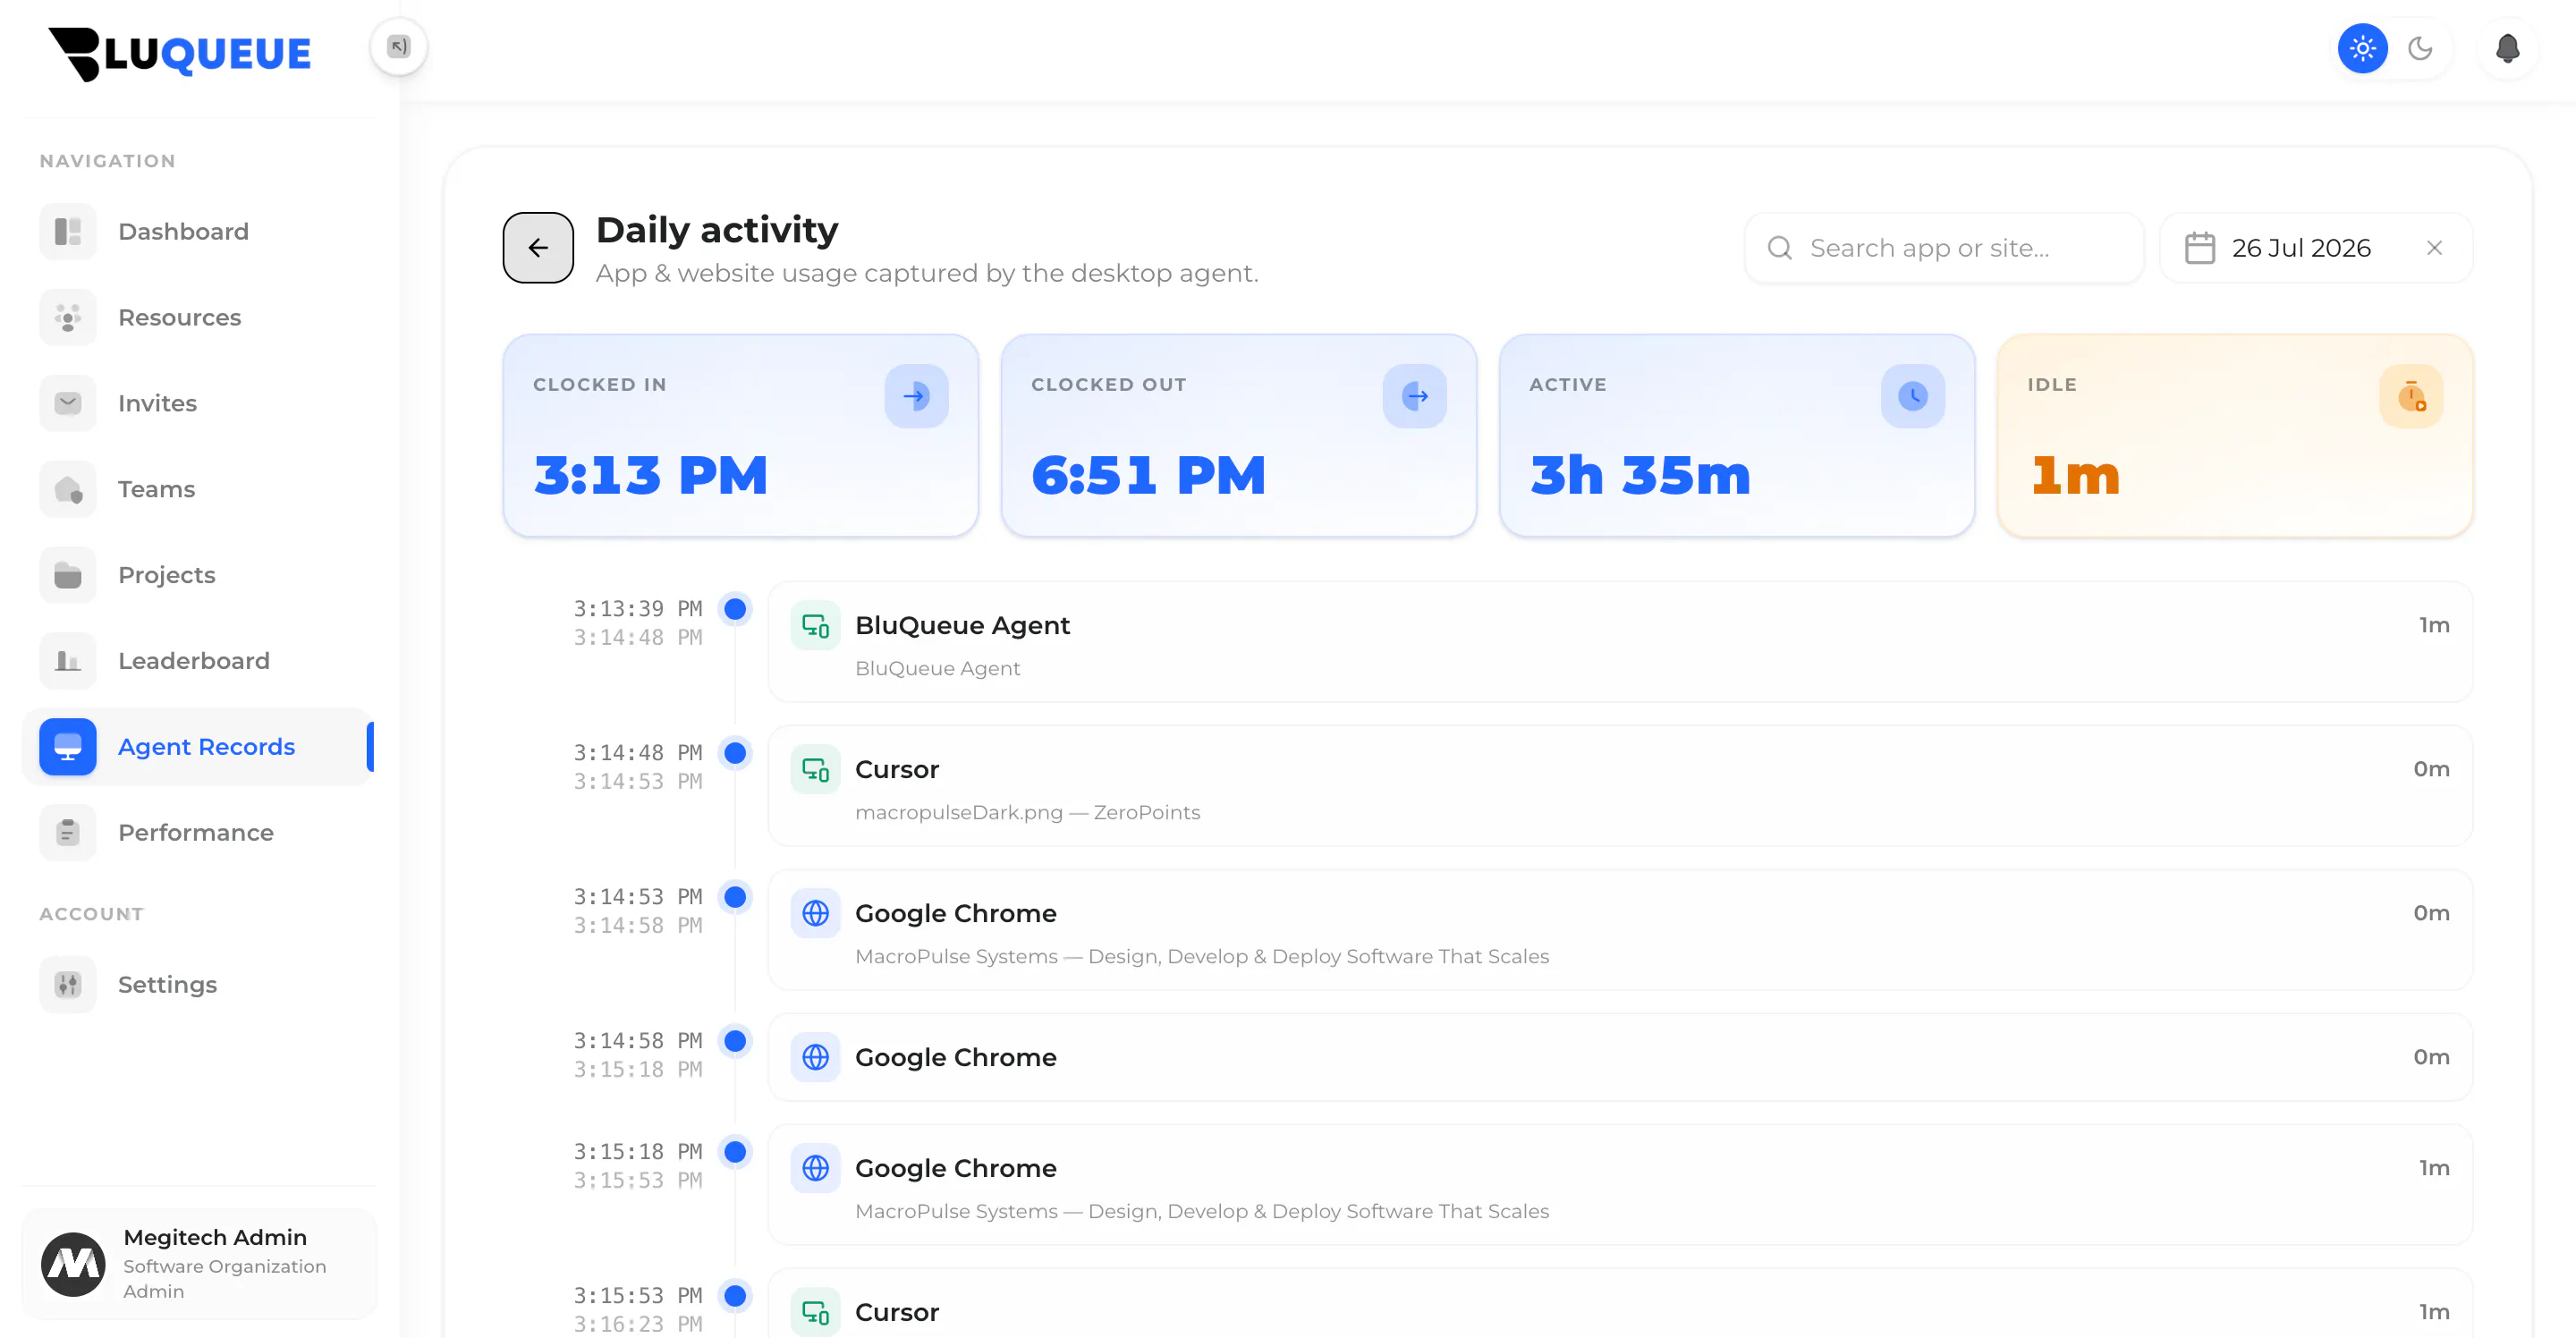Select the 3:13 PM clocked in value
The width and height of the screenshot is (2576, 1338).
pyautogui.click(x=651, y=475)
